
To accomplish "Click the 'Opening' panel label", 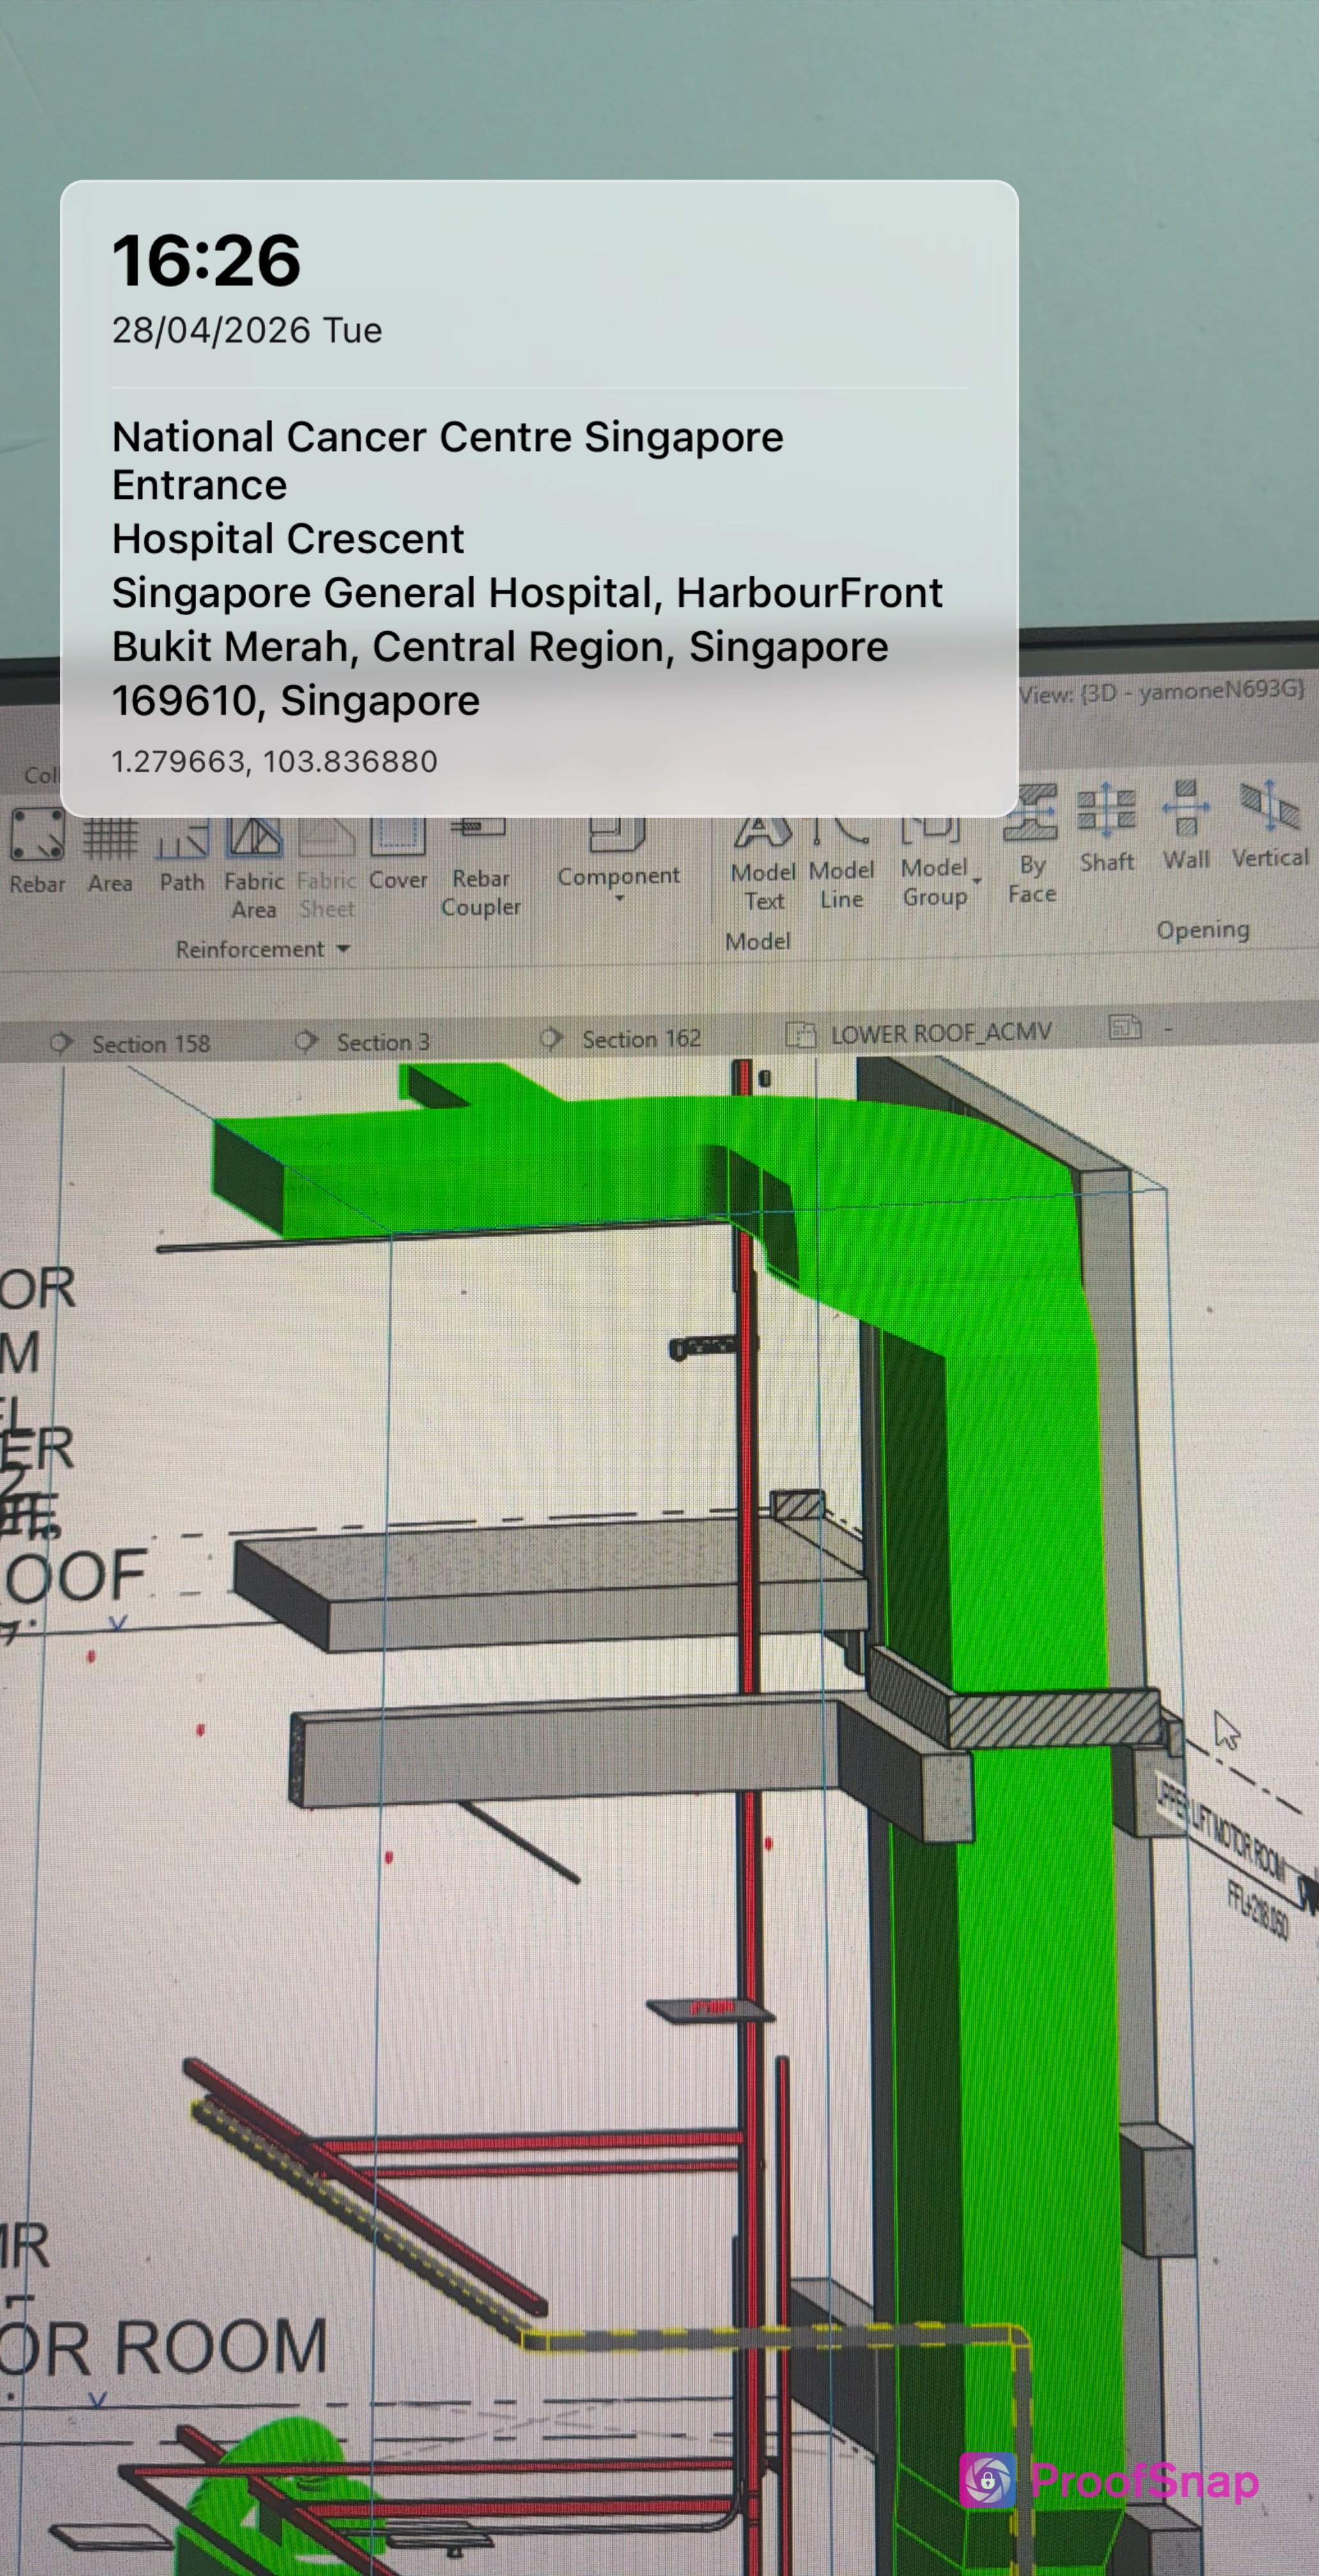I will [x=1203, y=930].
